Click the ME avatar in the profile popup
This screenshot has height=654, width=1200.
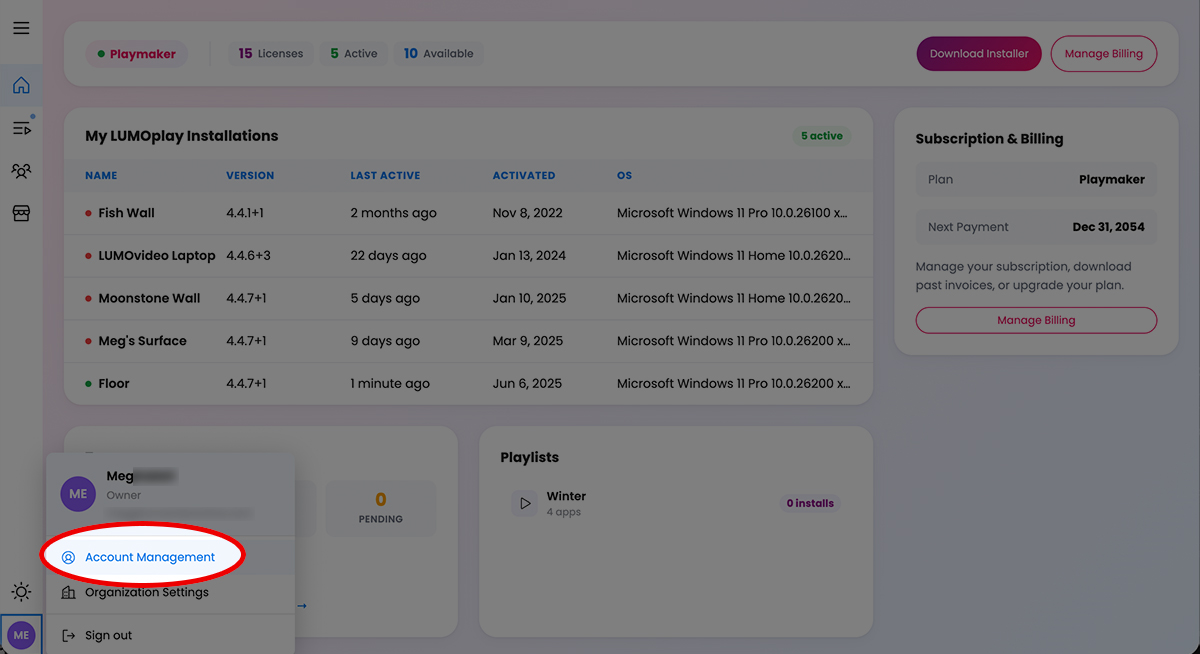(78, 494)
